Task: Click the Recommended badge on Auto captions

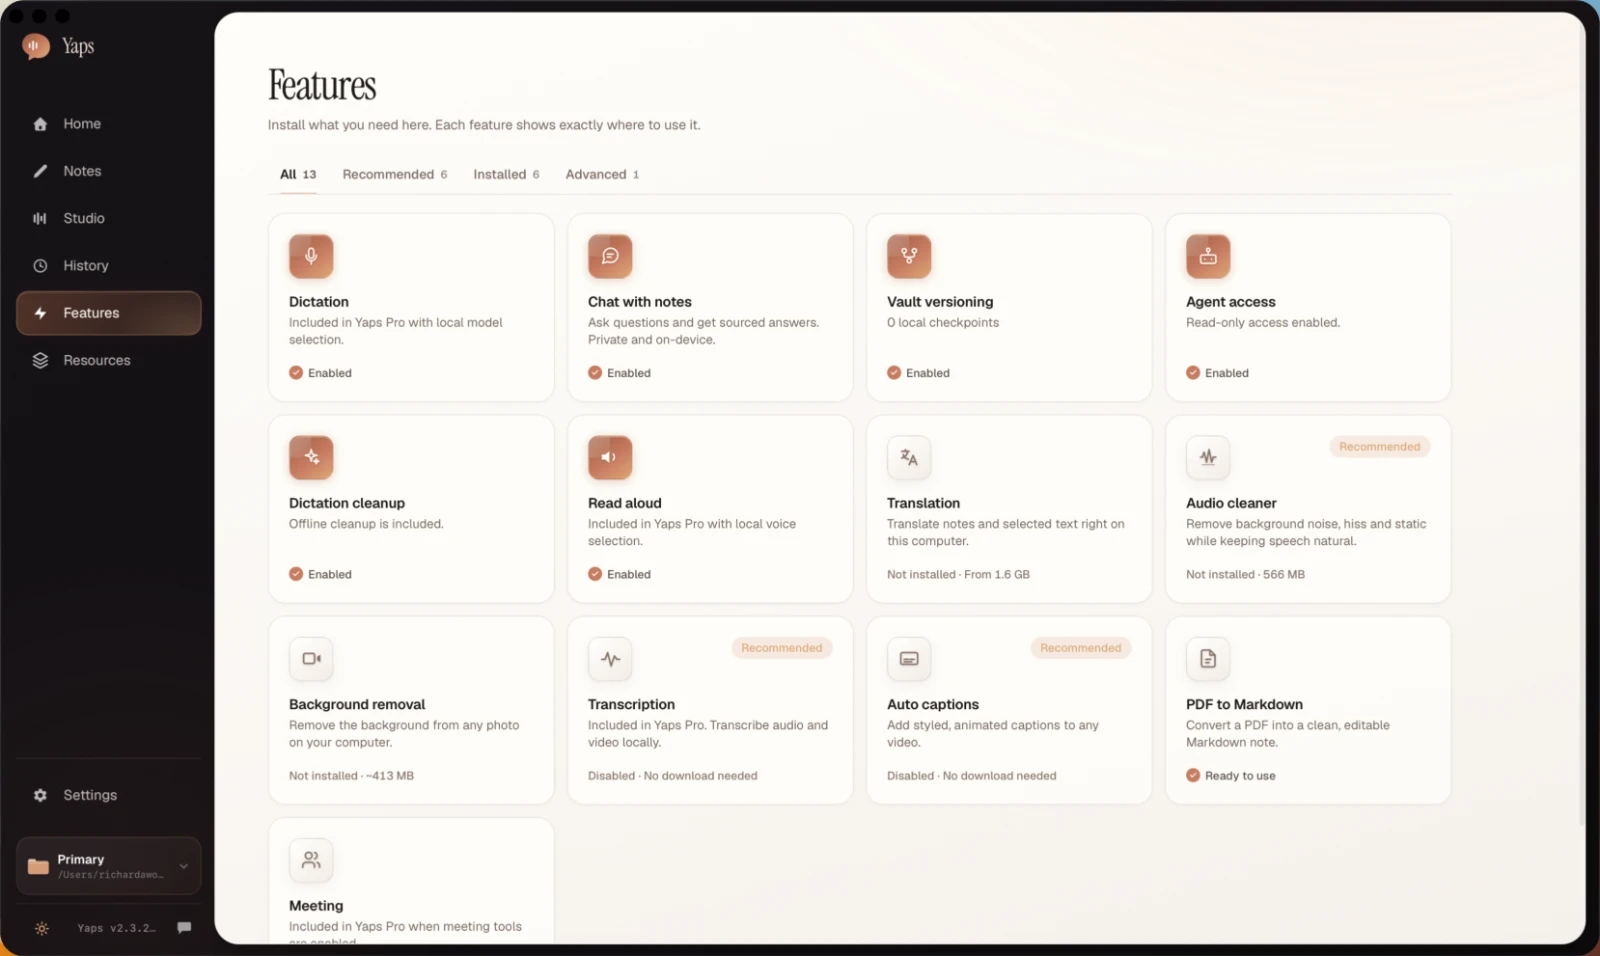Action: pyautogui.click(x=1080, y=648)
